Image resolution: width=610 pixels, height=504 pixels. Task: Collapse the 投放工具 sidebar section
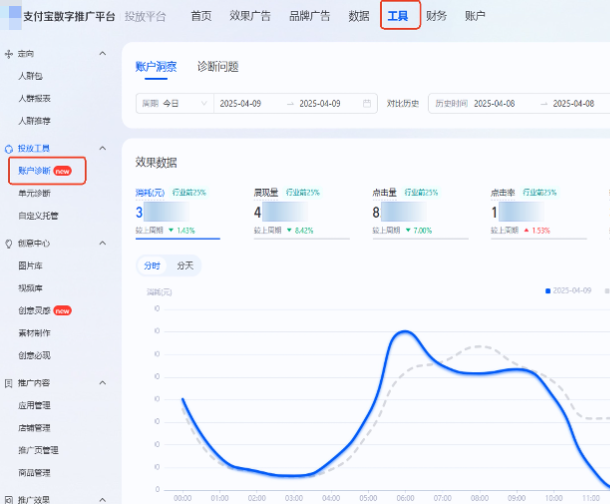pos(103,148)
